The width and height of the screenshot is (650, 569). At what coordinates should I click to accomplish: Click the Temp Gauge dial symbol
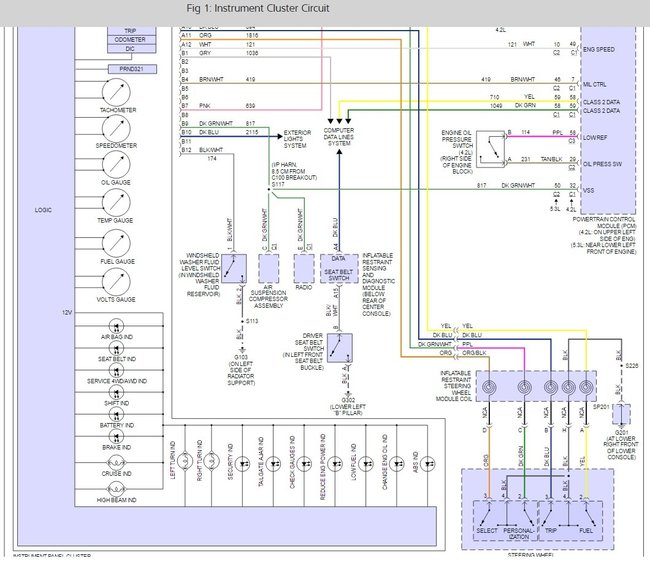(x=116, y=203)
